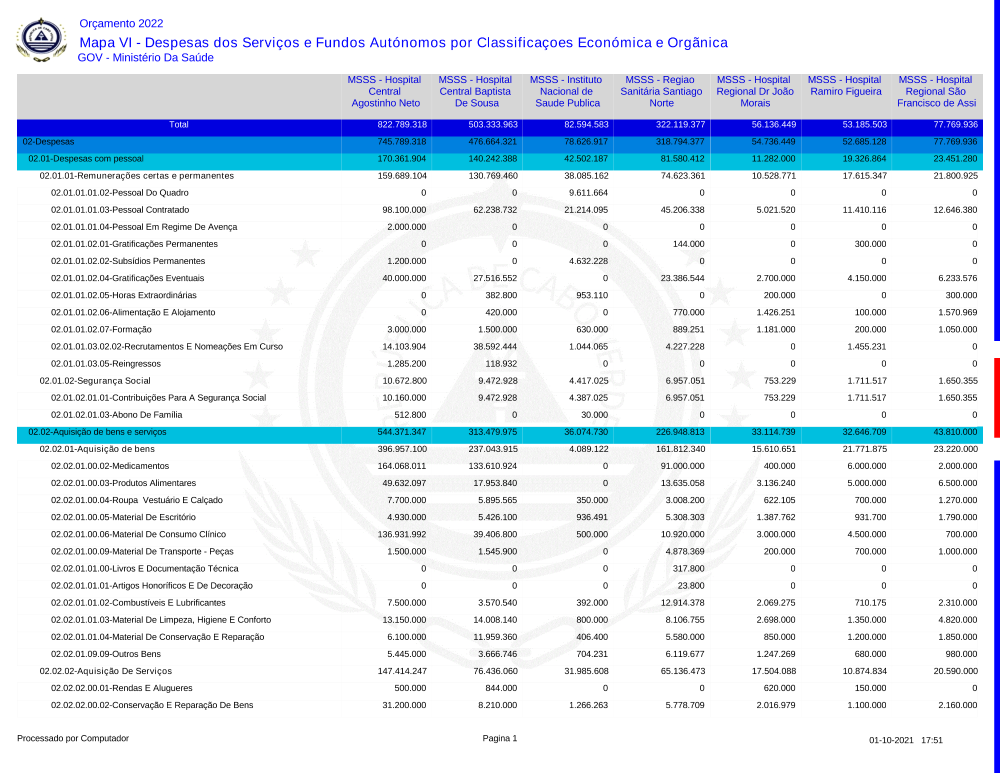The height and width of the screenshot is (773, 1000).
Task: Click the Mapa VI document title
Action: [403, 42]
